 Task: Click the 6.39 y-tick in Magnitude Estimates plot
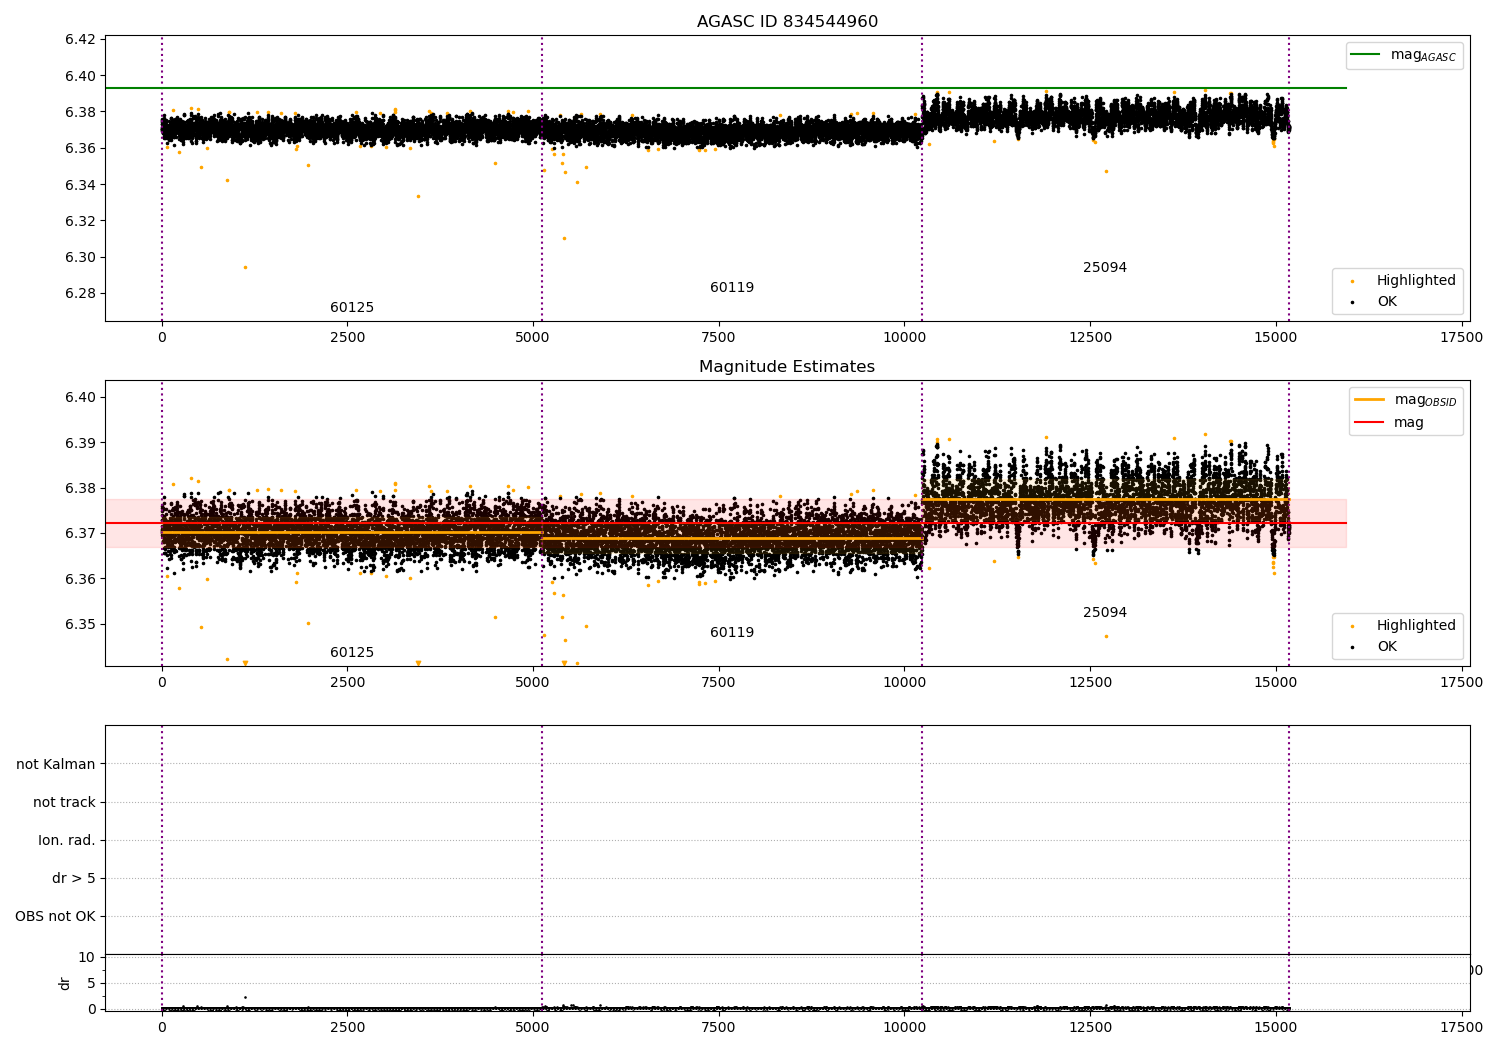click(x=80, y=443)
